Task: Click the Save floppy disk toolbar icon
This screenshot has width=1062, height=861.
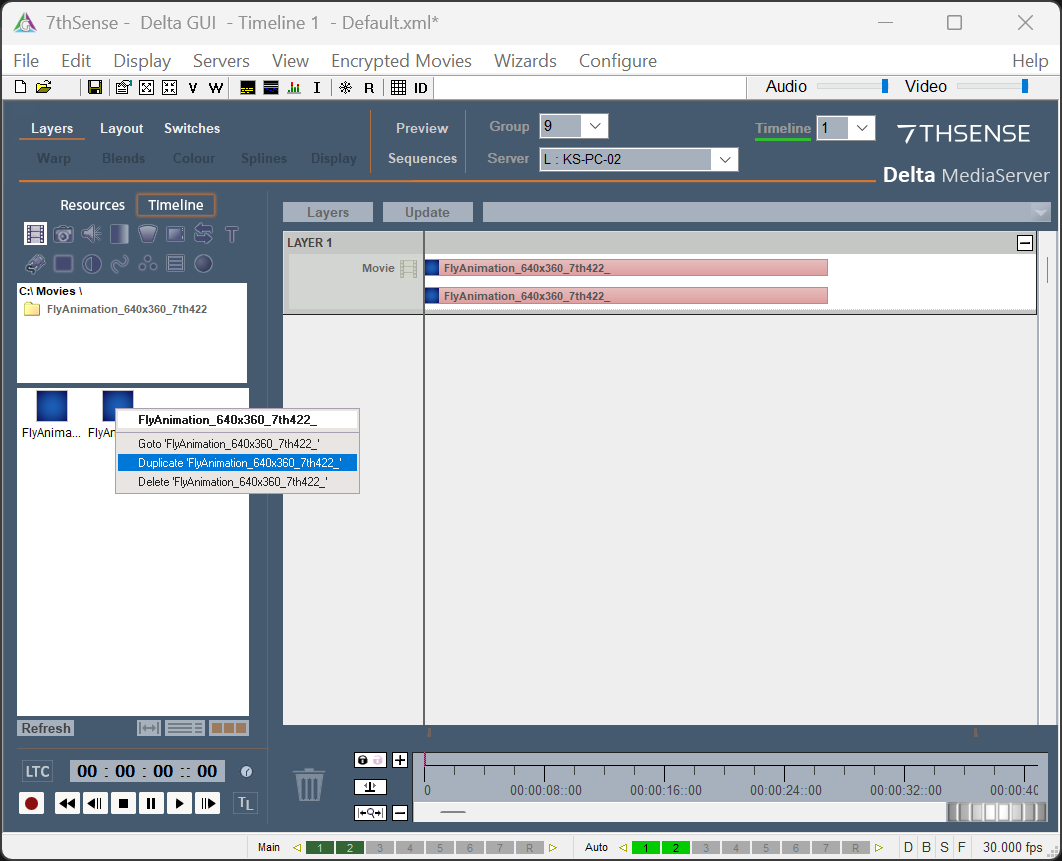Action: (x=95, y=87)
